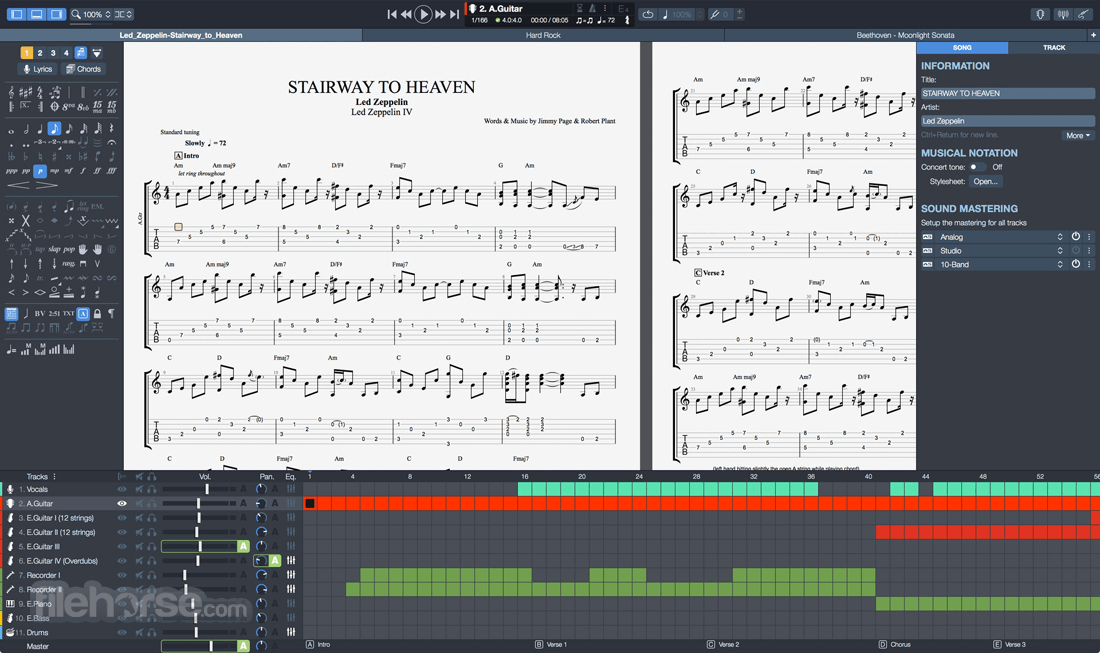Image resolution: width=1100 pixels, height=653 pixels.
Task: Open the display layout selector dropdown
Action: point(124,14)
